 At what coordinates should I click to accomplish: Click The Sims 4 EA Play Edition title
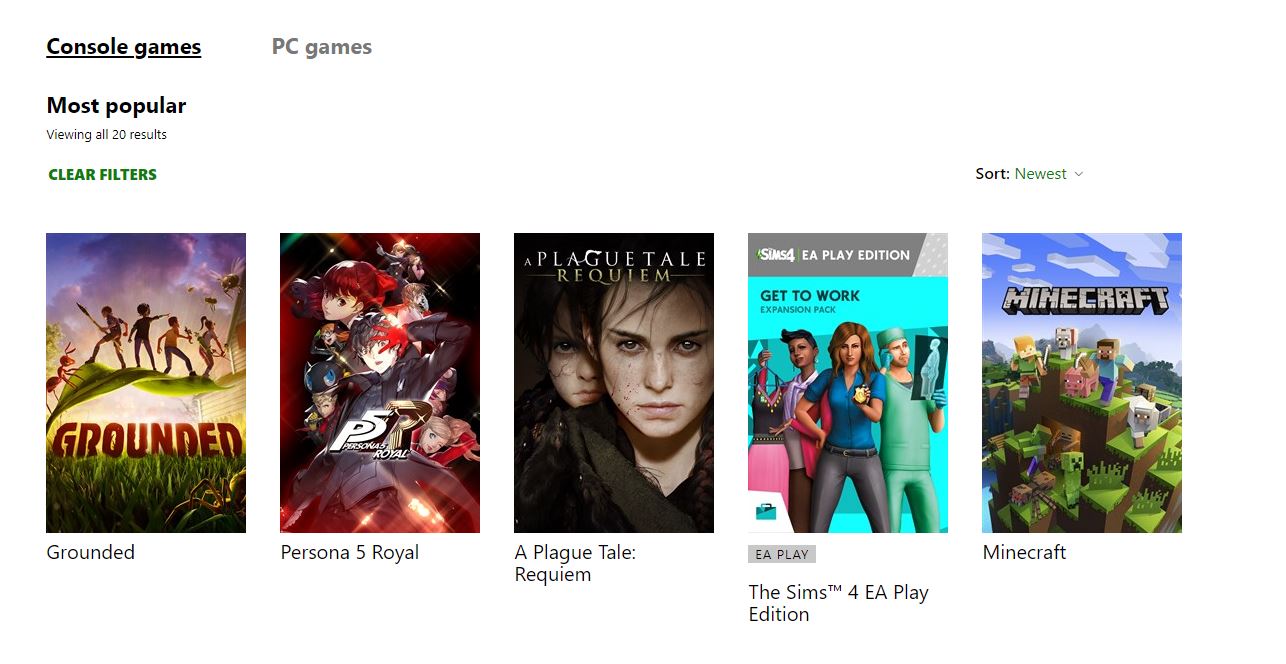pyautogui.click(x=839, y=603)
